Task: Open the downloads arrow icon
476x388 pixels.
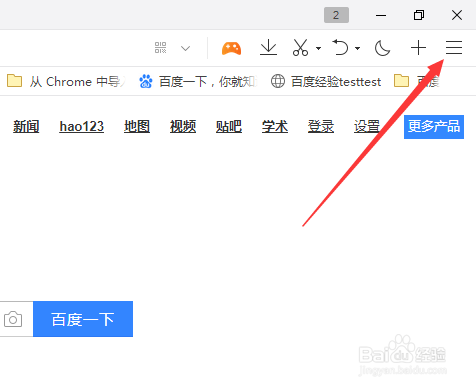Action: (x=268, y=47)
